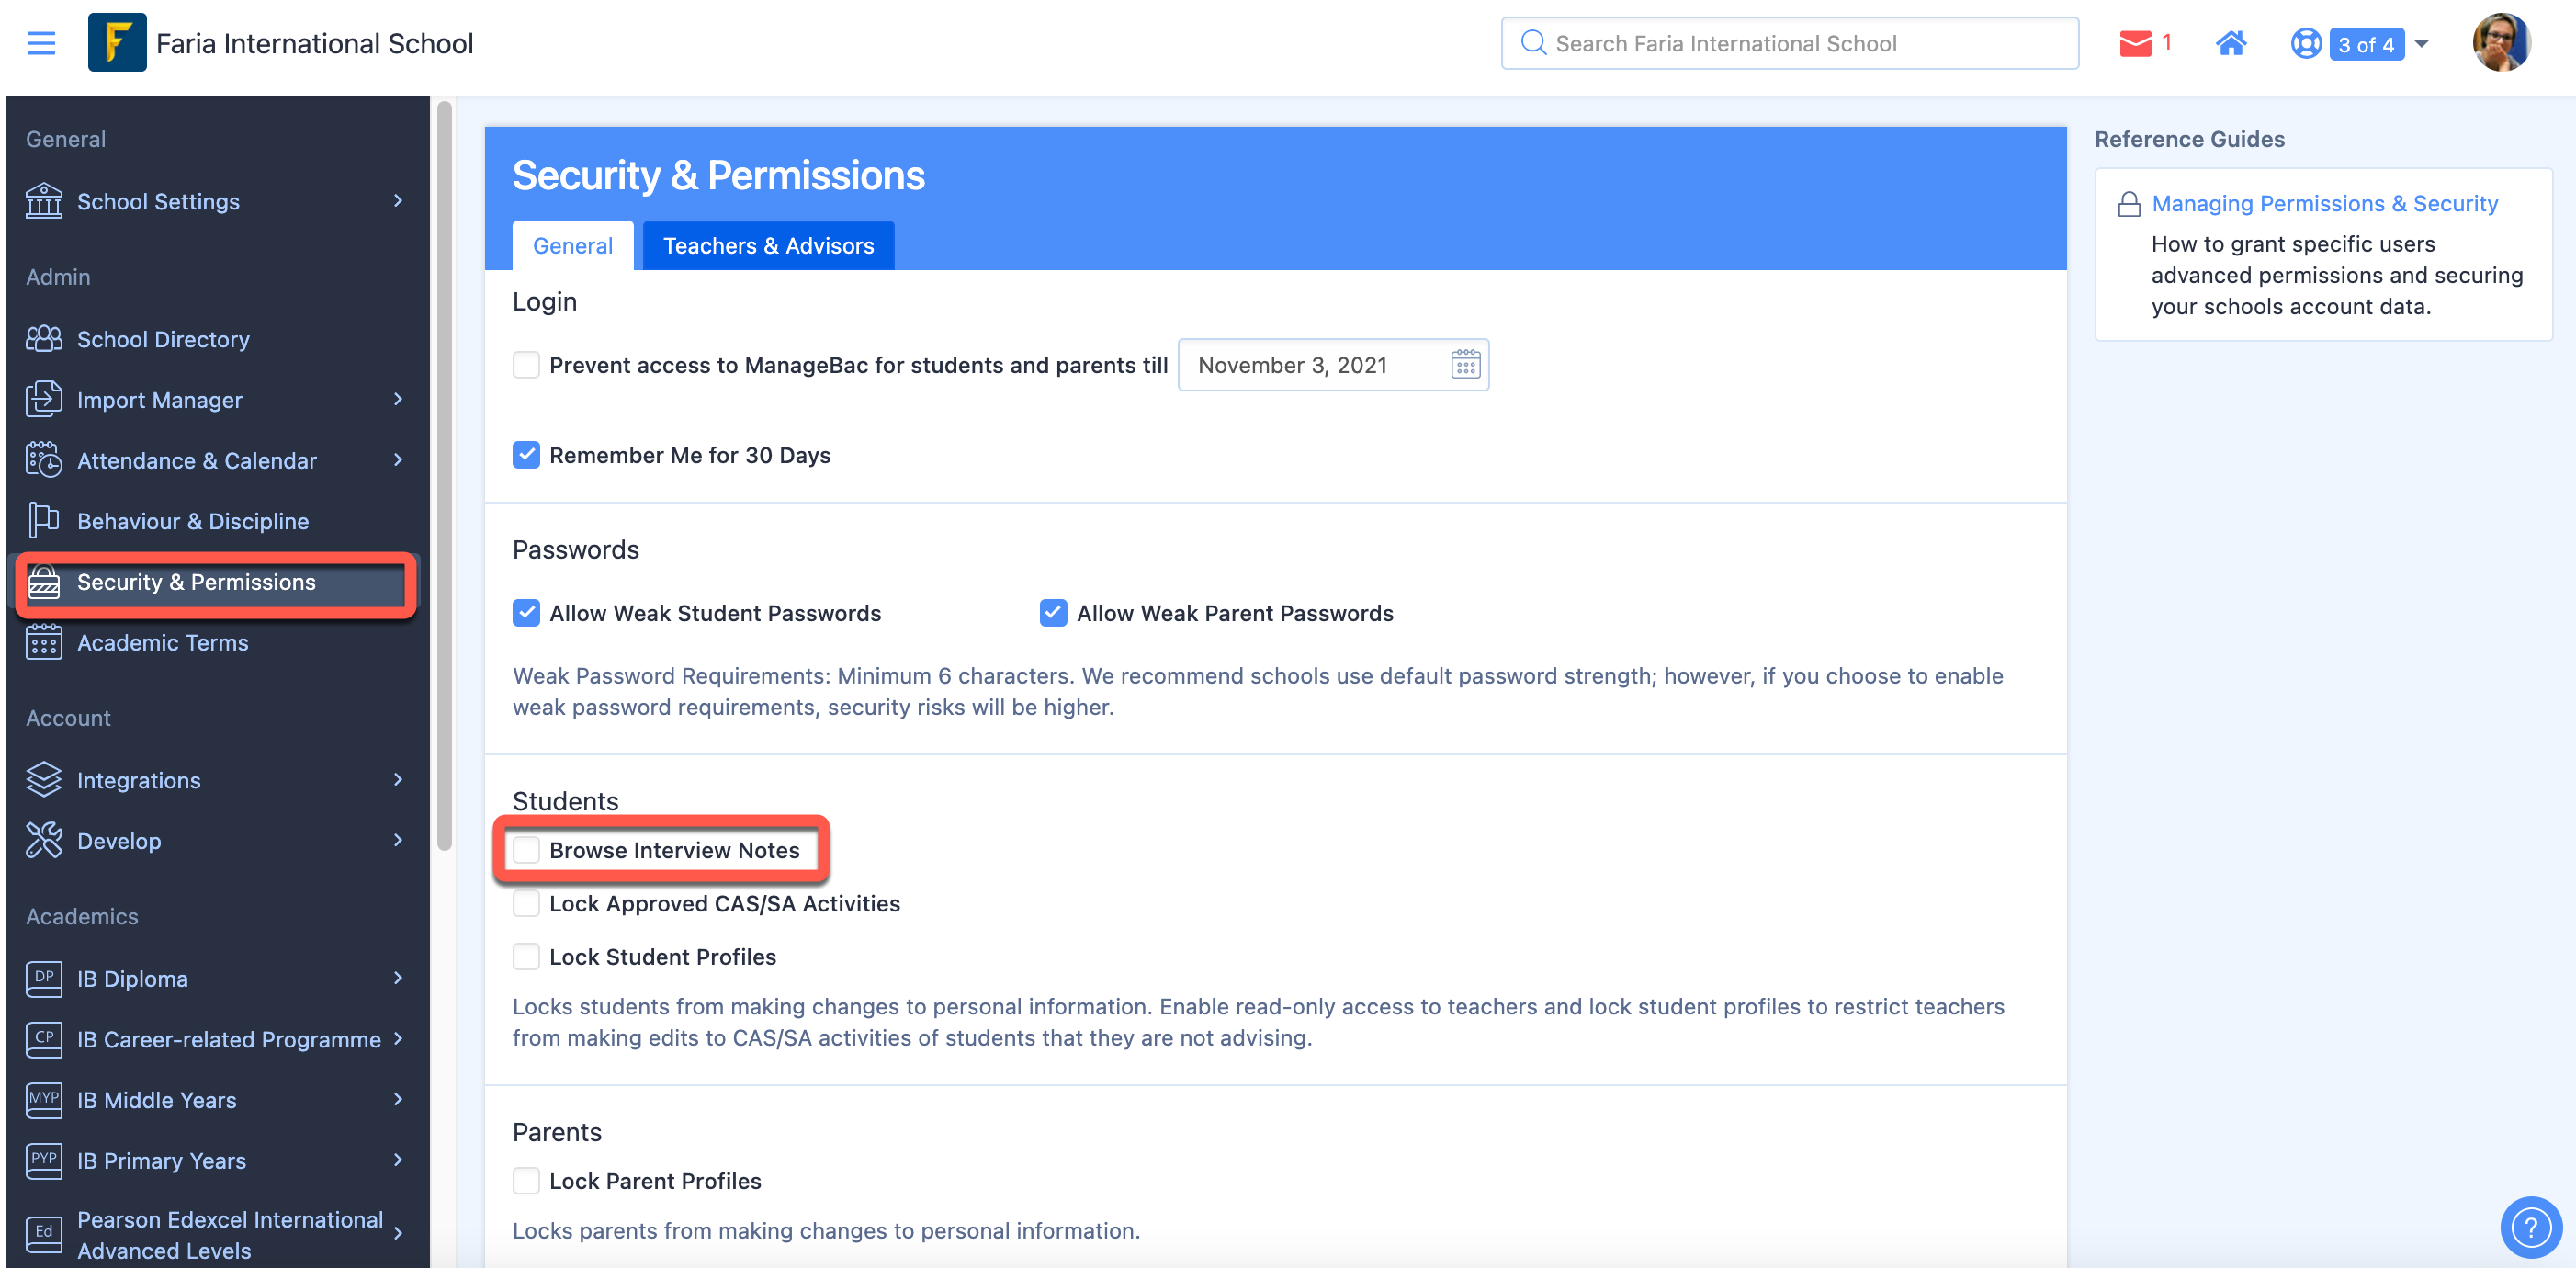The width and height of the screenshot is (2576, 1268).
Task: Click the November 3, 2021 date field
Action: coord(1333,365)
